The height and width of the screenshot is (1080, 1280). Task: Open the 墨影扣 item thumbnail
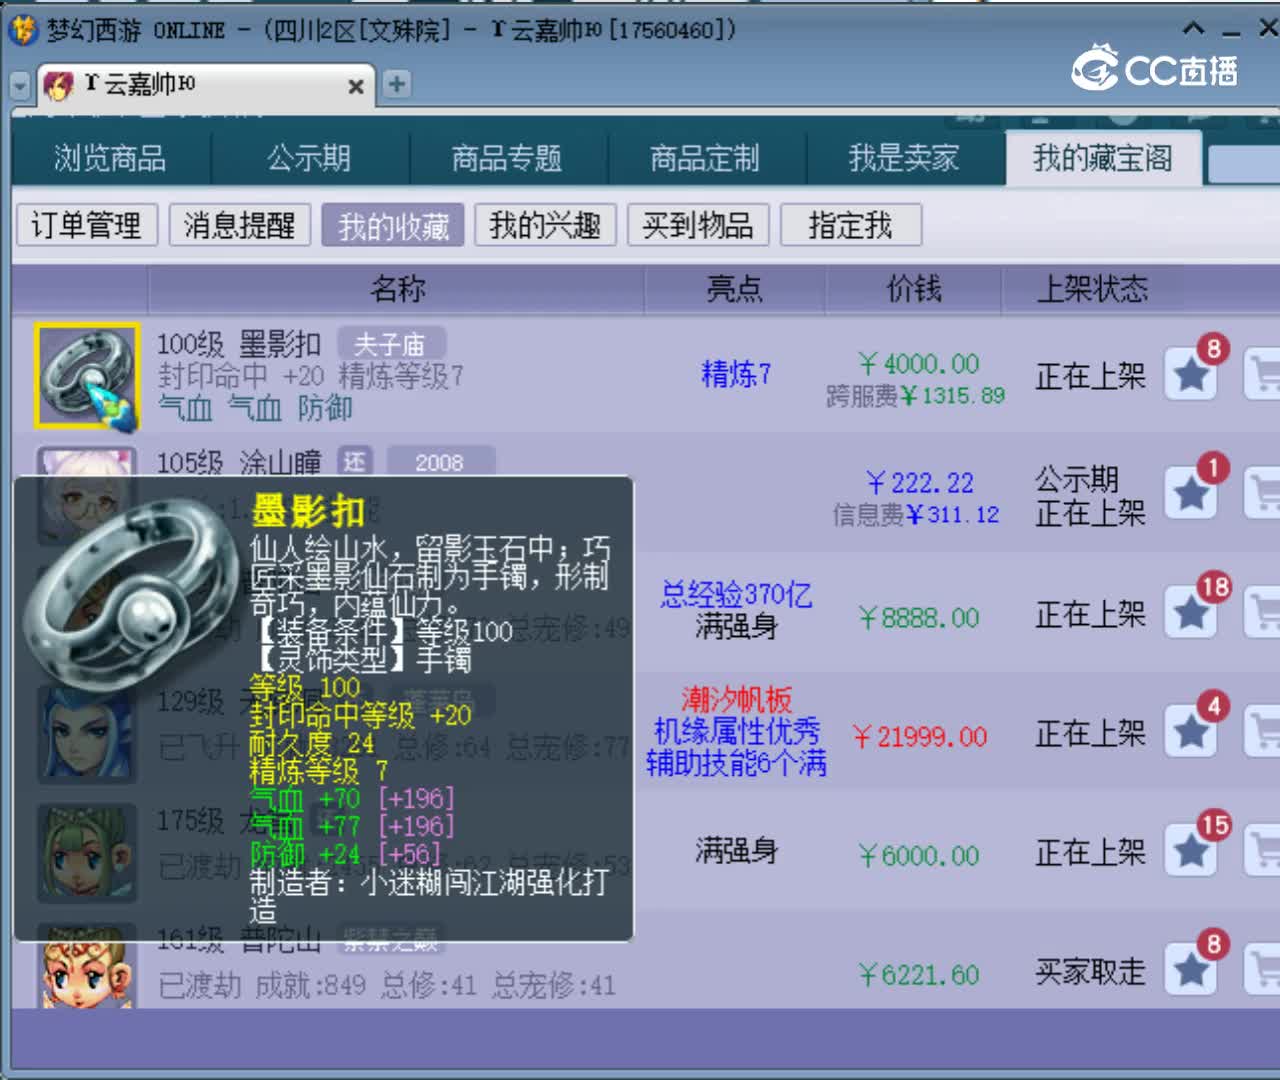[87, 376]
